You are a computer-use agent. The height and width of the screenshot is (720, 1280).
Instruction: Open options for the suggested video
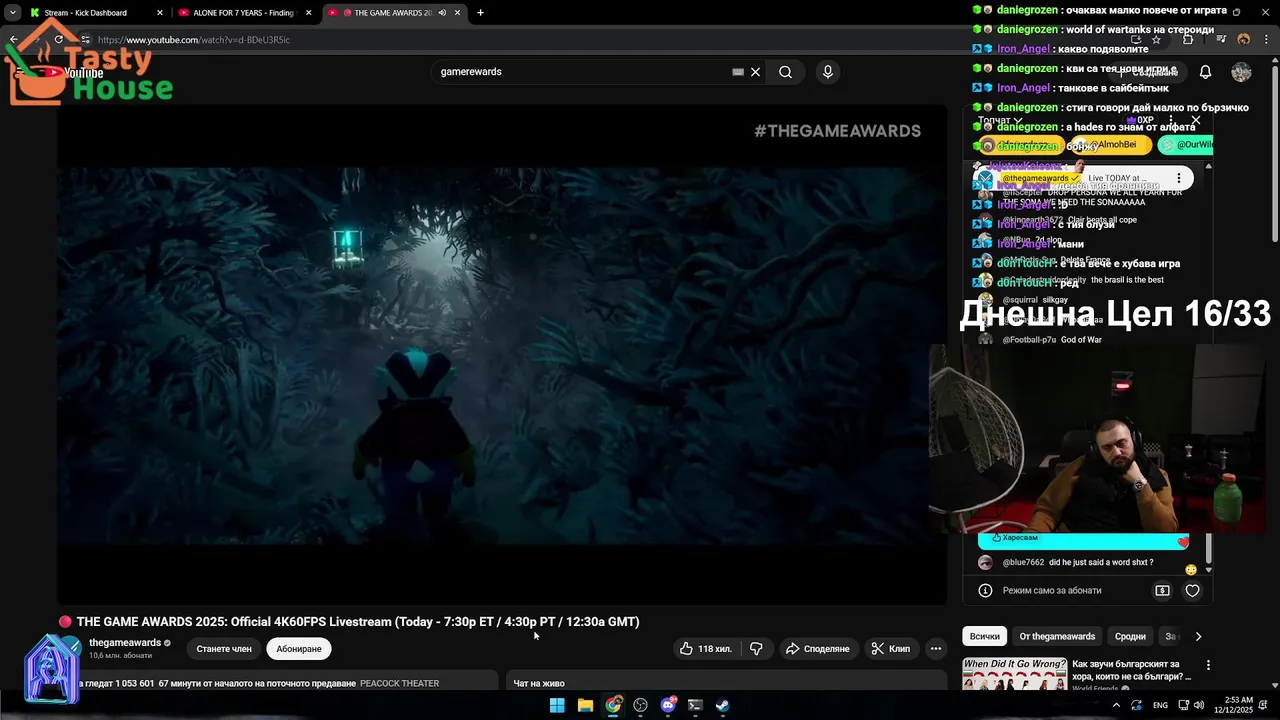tap(1208, 665)
